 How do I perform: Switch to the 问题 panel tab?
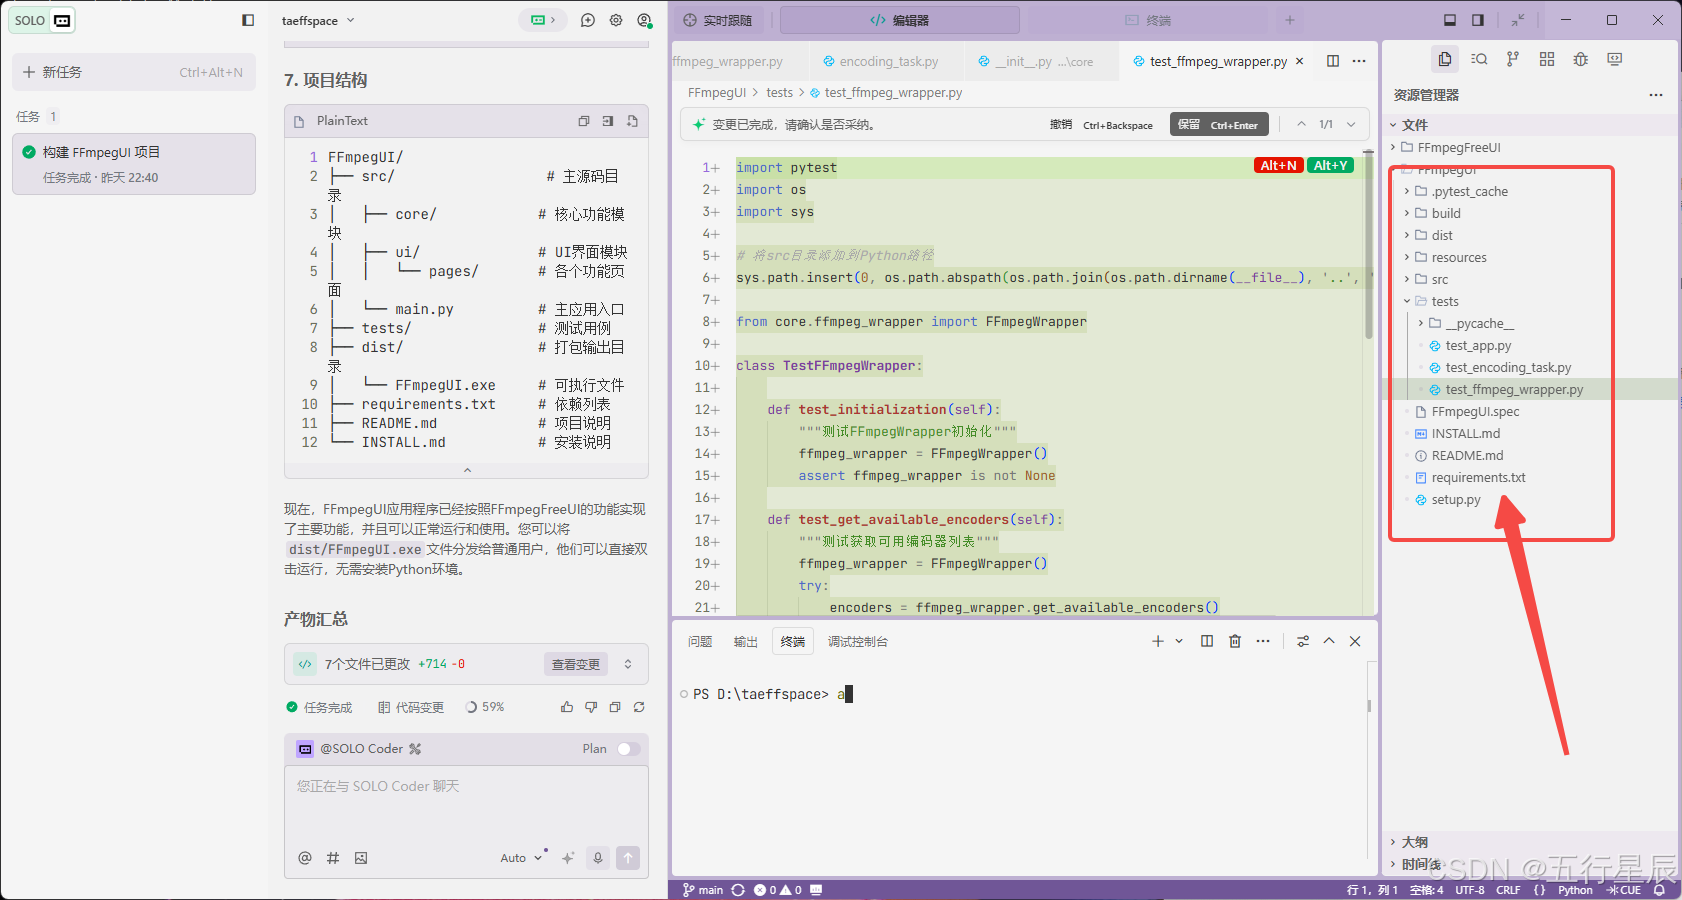tap(700, 641)
